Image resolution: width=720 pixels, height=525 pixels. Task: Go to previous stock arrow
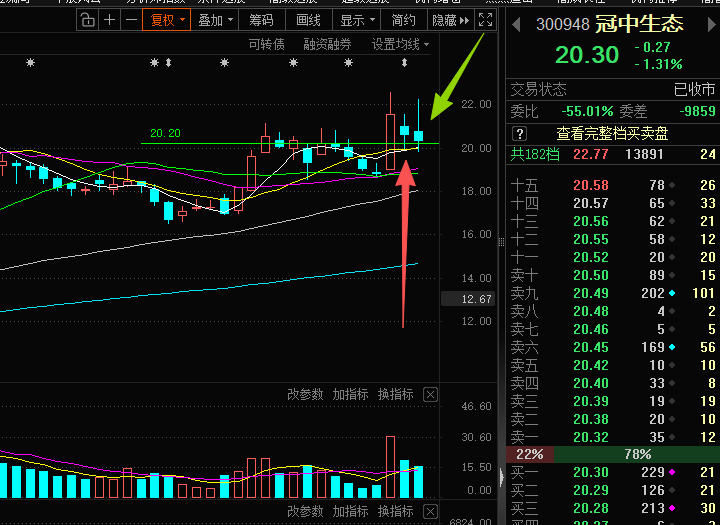[517, 24]
